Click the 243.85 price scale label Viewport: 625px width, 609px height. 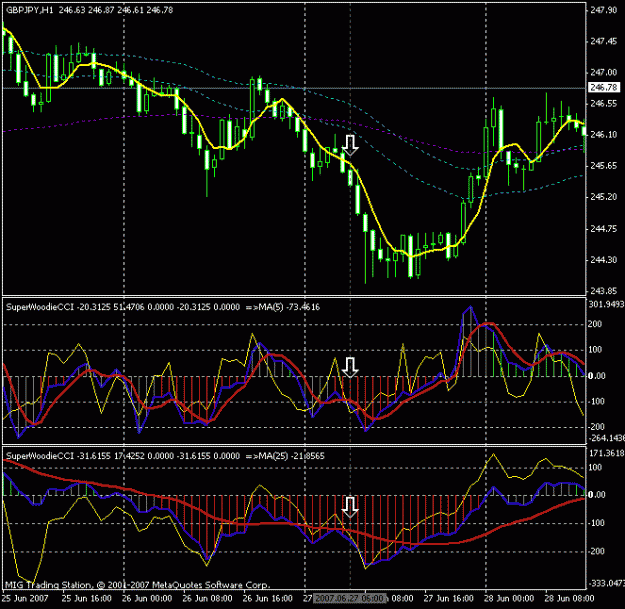603,291
